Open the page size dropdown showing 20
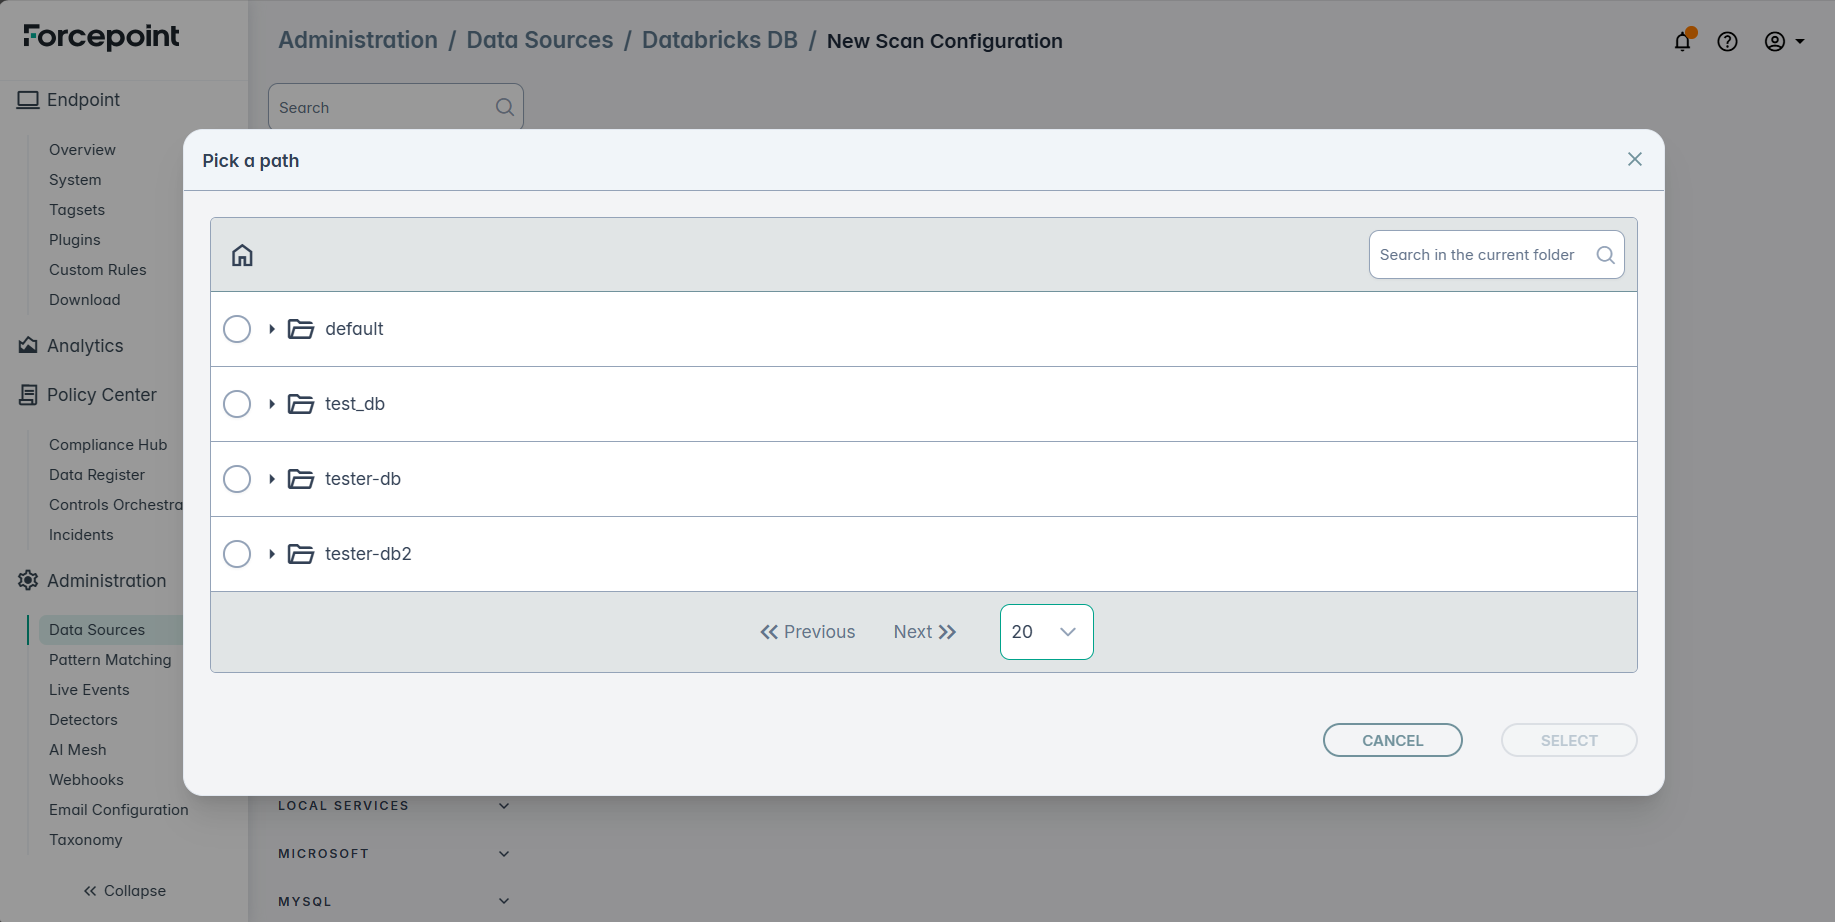The image size is (1835, 922). point(1046,632)
